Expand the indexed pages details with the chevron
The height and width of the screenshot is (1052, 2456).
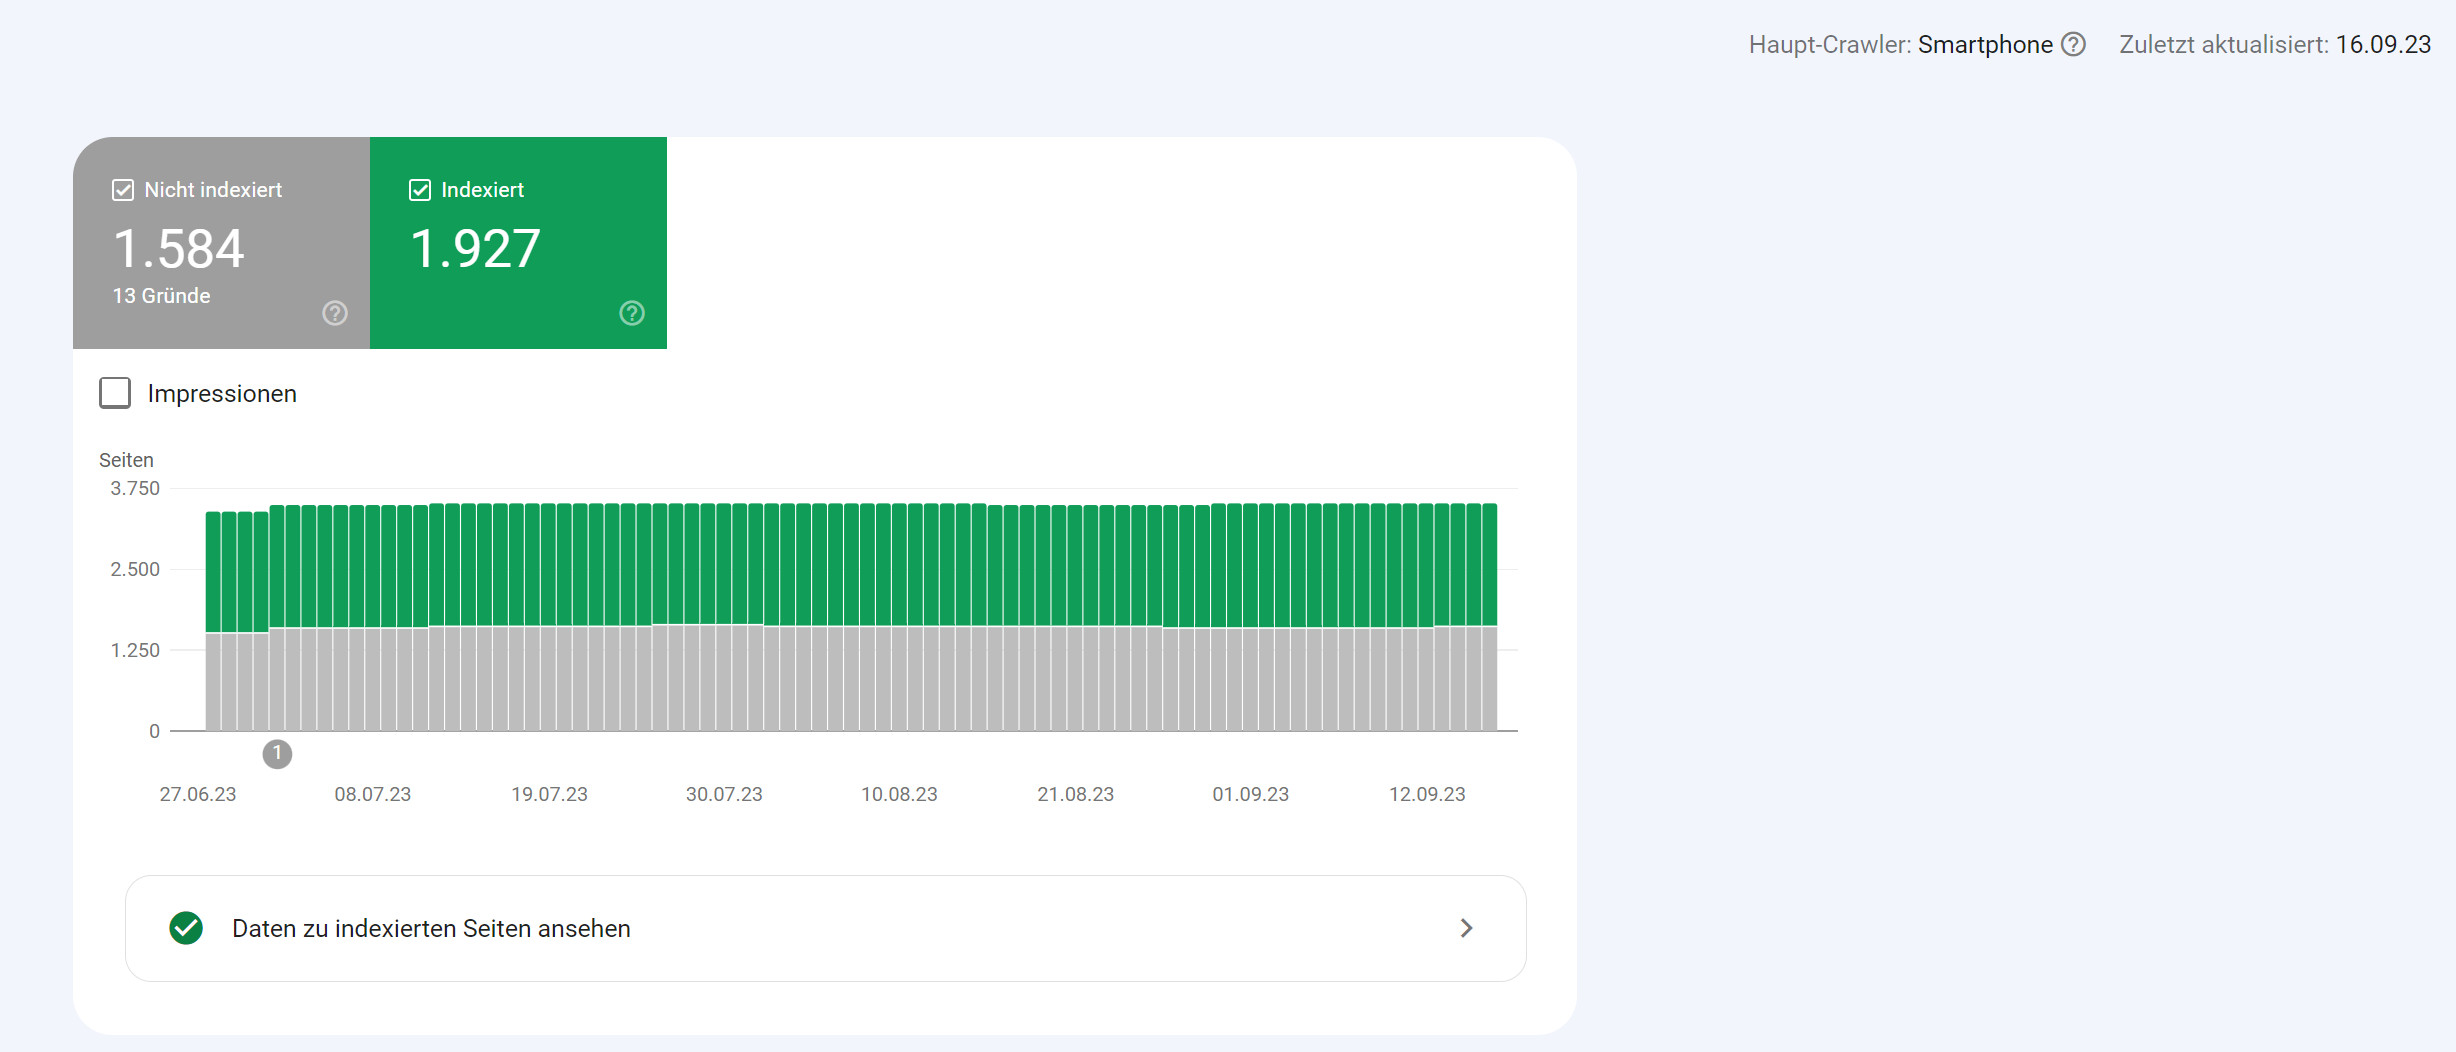pyautogui.click(x=1466, y=928)
